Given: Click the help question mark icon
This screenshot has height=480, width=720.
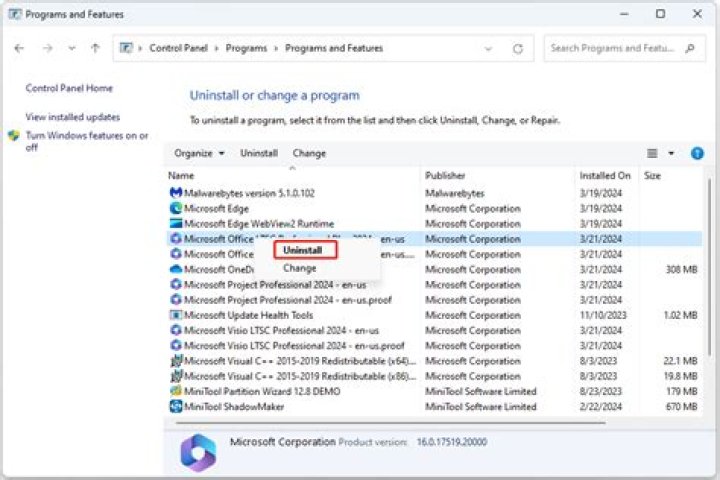Looking at the screenshot, I should pos(697,153).
